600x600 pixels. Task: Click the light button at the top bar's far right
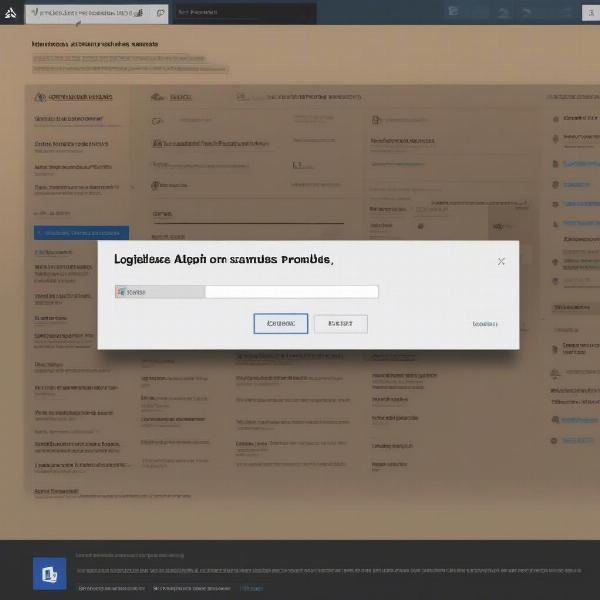tap(591, 13)
